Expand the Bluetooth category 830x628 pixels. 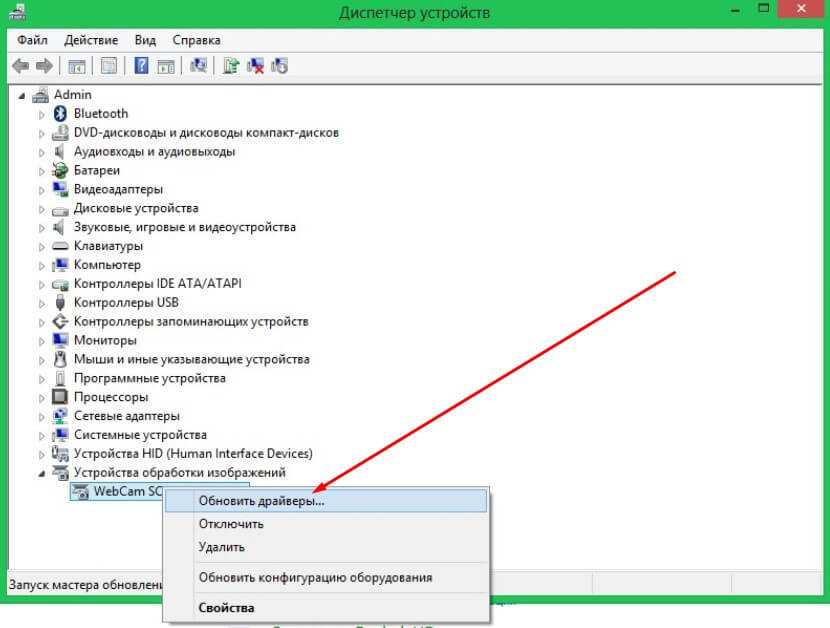(41, 114)
